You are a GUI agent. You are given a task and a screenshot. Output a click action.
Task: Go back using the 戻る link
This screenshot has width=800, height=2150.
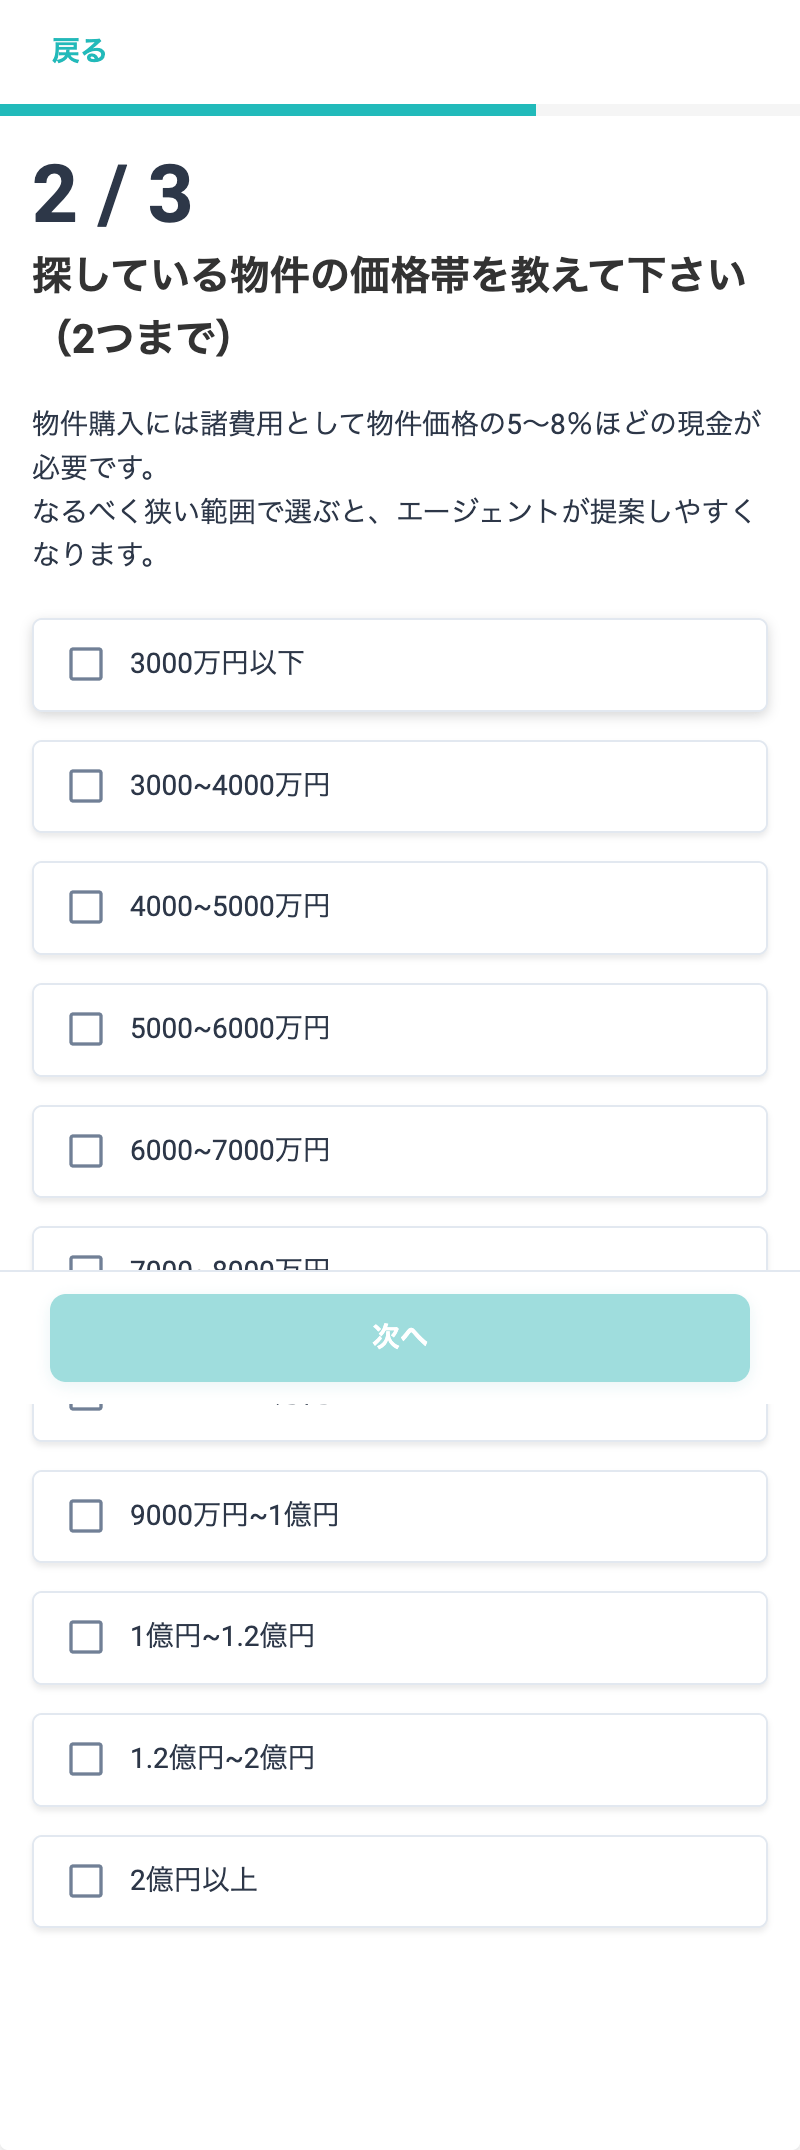[x=79, y=50]
